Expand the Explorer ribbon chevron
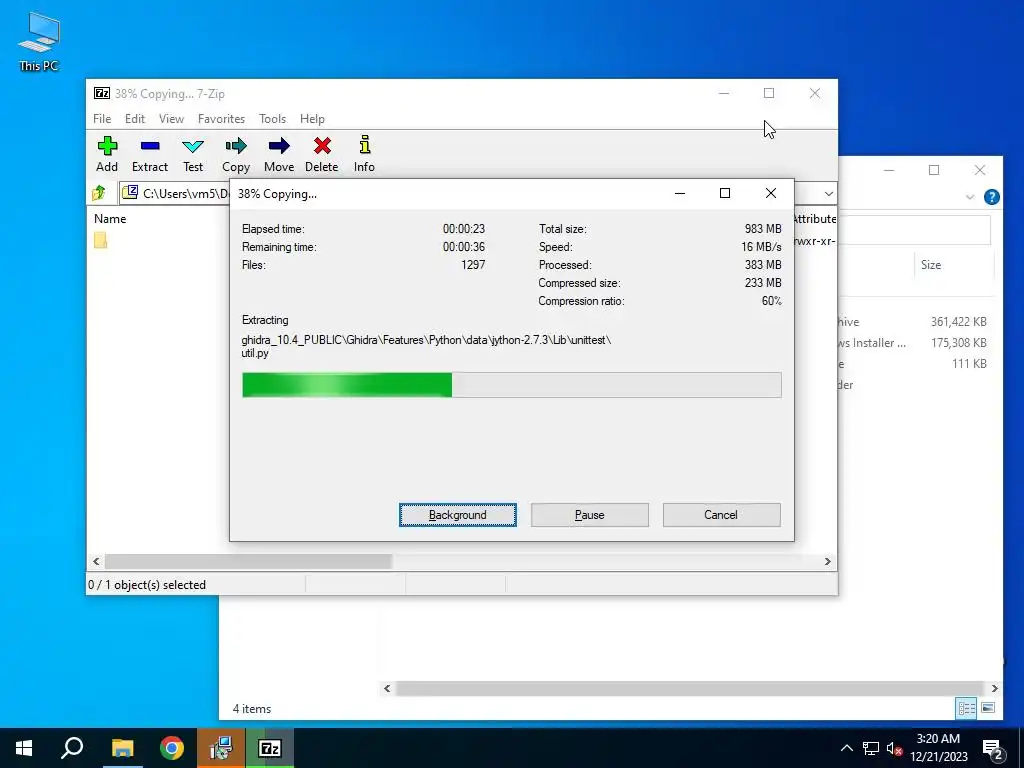Screen dimensions: 1024x768 [x=970, y=197]
